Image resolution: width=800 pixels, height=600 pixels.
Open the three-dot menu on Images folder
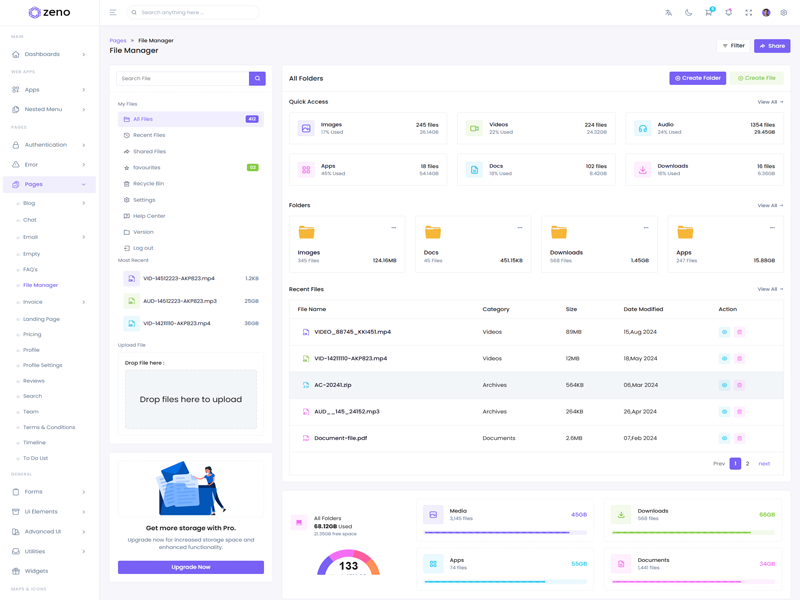[x=393, y=228]
